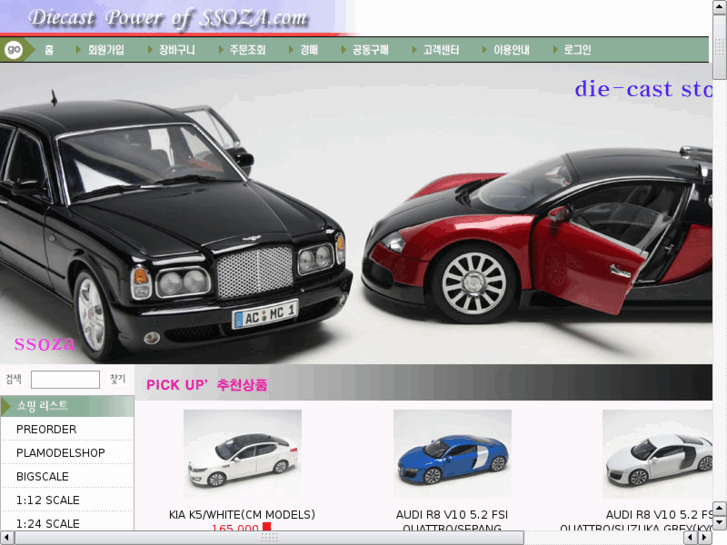Open the 이용안내 usage guide link
This screenshot has width=727, height=545.
tap(511, 50)
